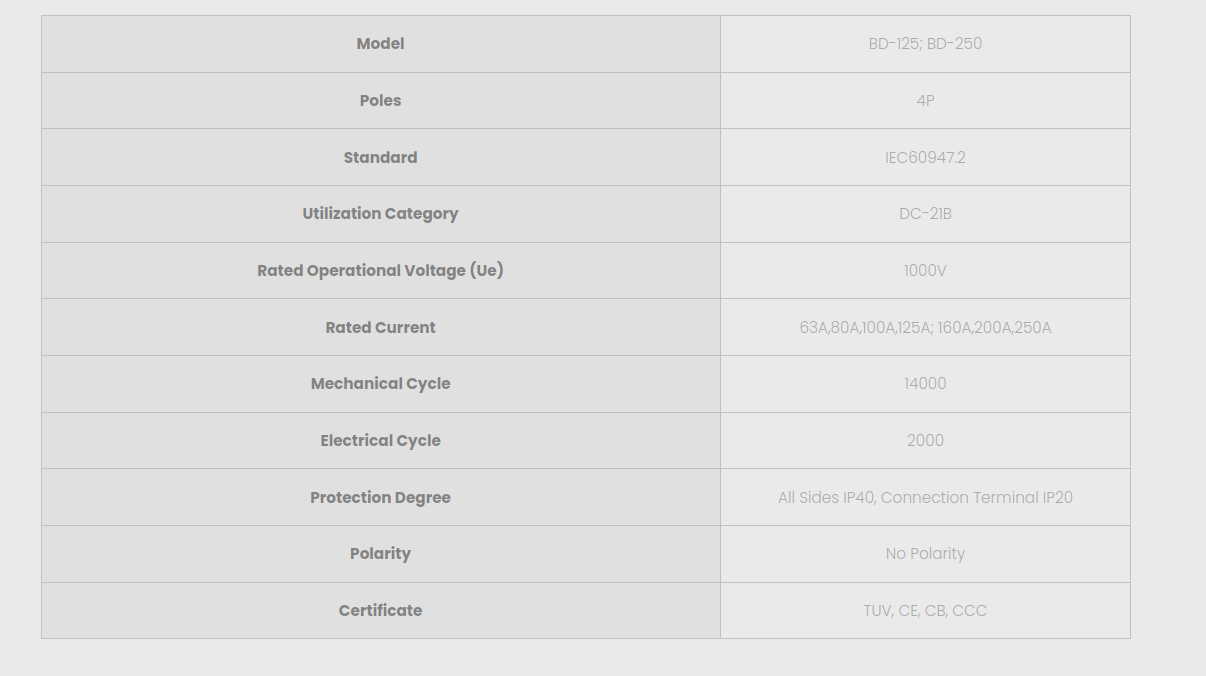
Task: Select the BD-125; BD-250 model value
Action: click(x=925, y=44)
